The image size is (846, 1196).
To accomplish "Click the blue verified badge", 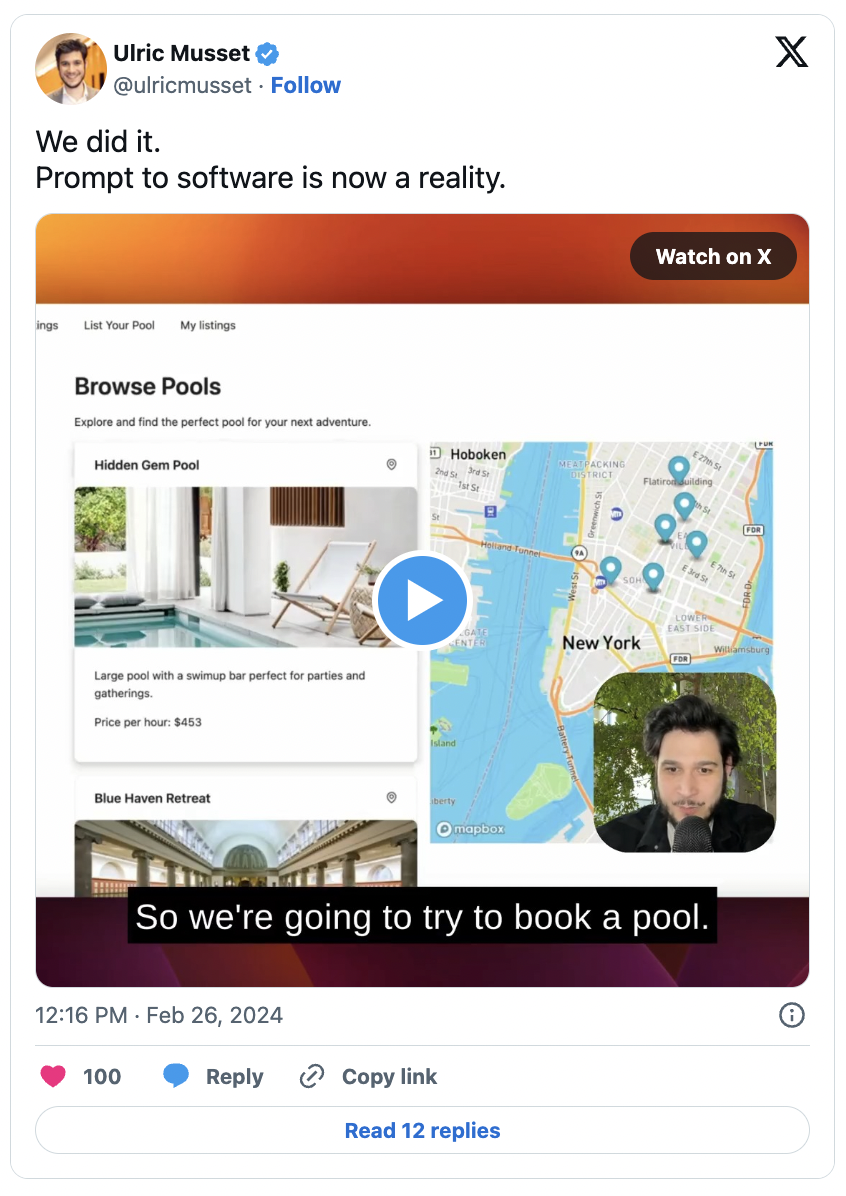I will (267, 54).
